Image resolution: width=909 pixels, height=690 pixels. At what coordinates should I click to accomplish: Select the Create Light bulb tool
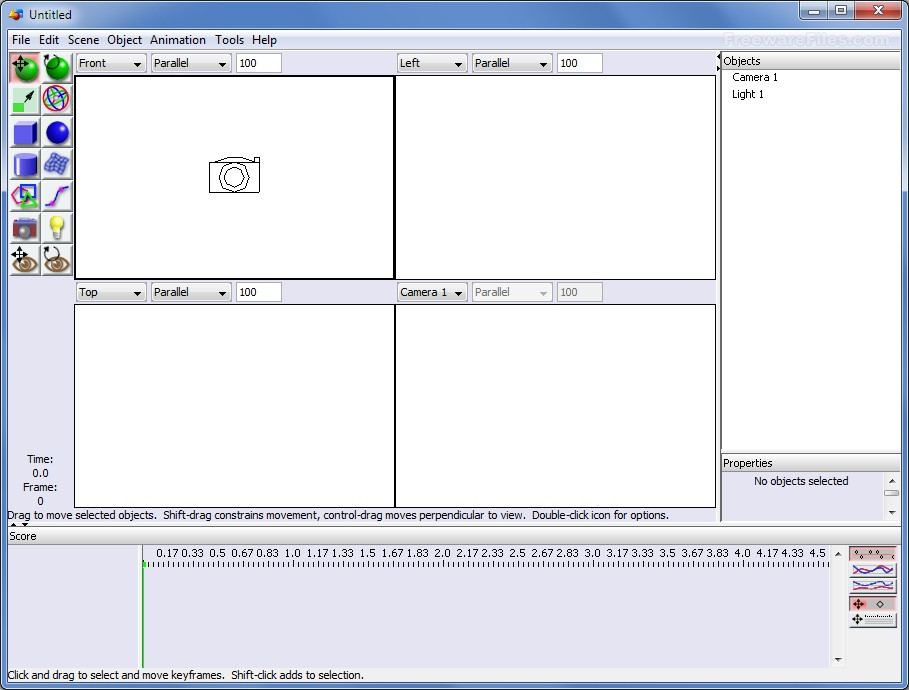(56, 228)
